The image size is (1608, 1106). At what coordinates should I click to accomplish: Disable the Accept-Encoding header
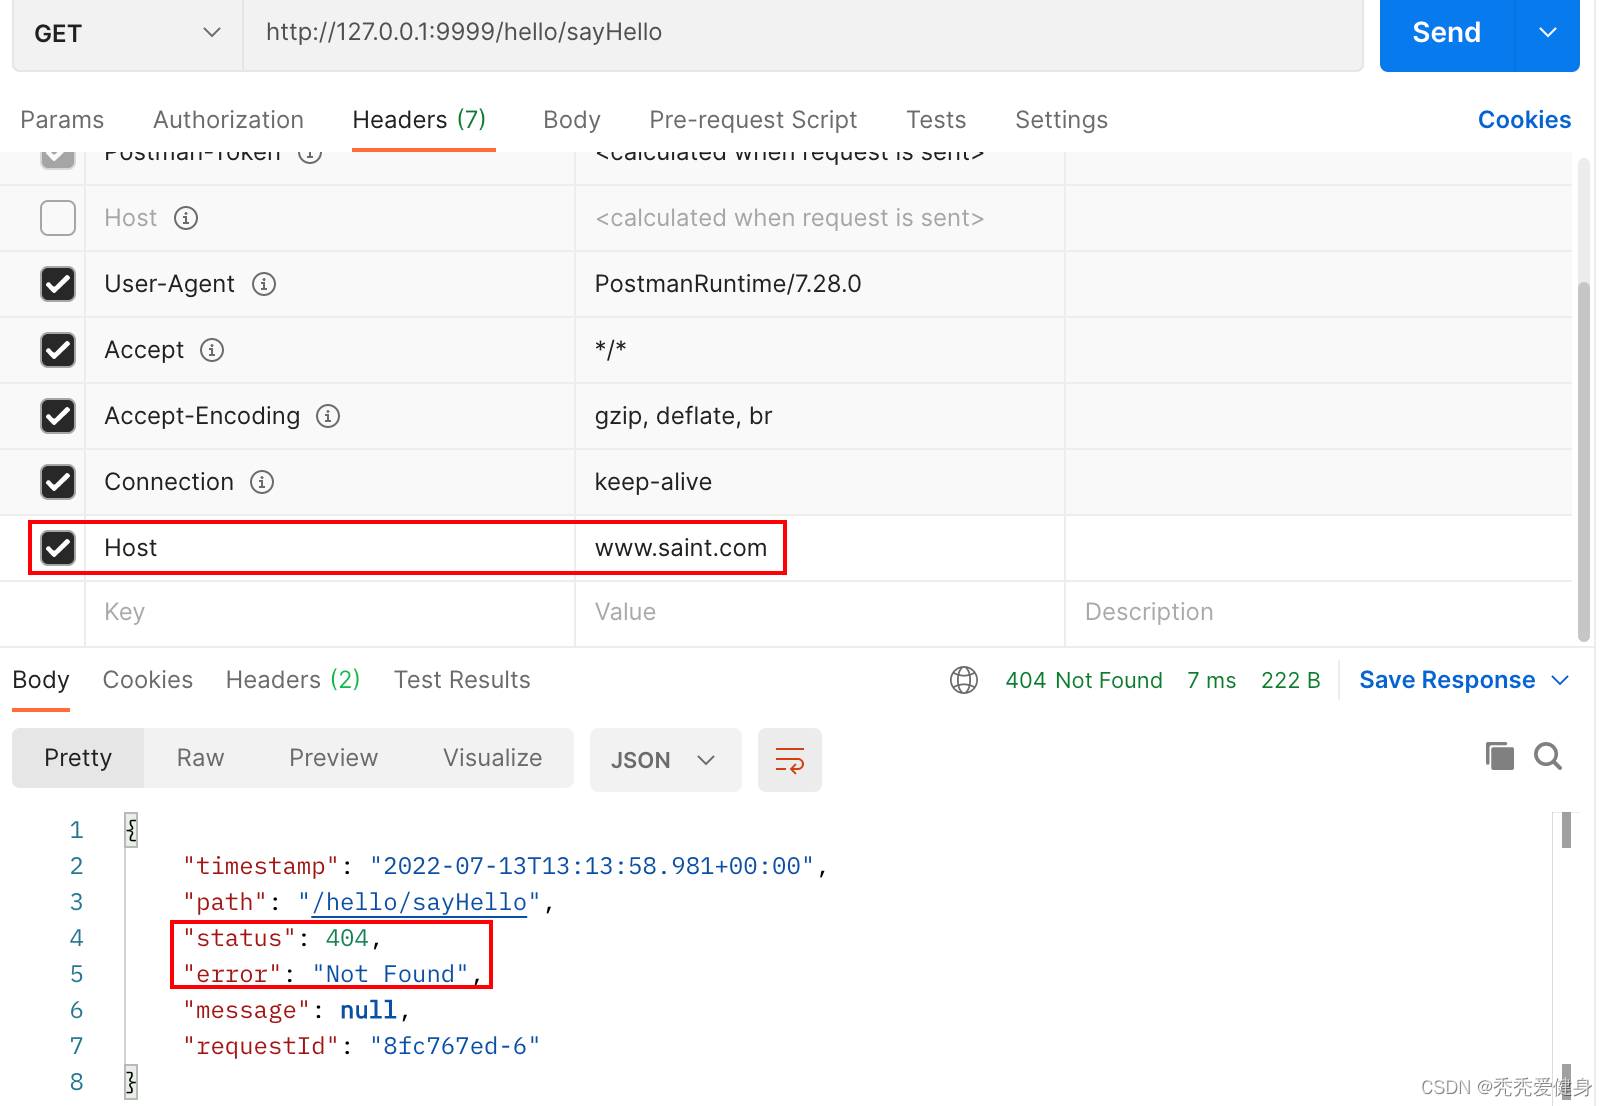point(58,416)
